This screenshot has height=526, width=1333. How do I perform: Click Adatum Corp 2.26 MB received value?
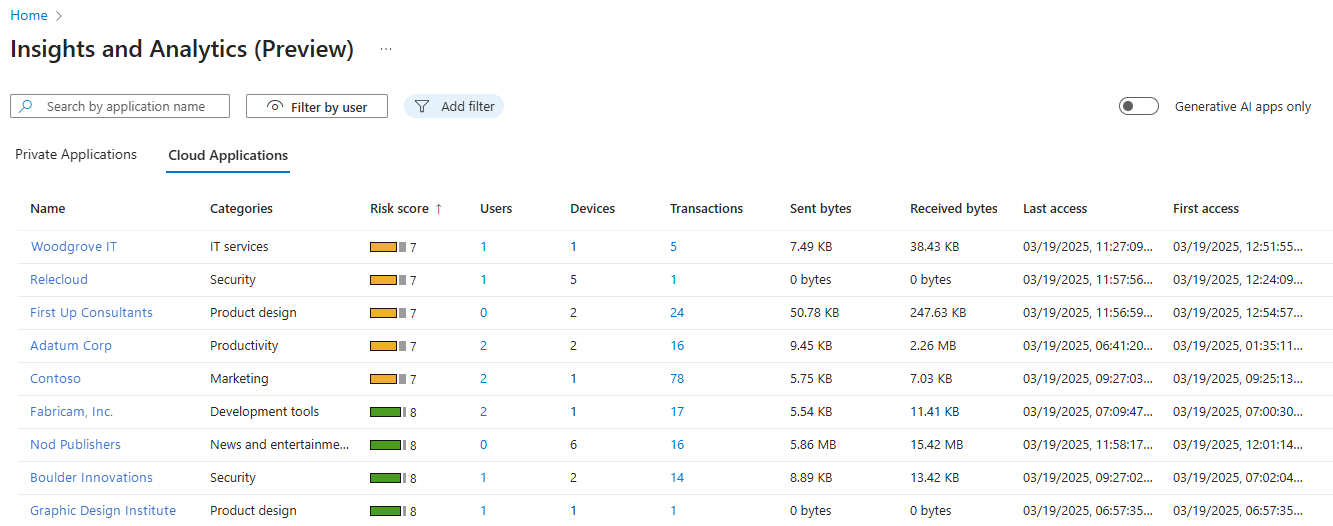932,346
